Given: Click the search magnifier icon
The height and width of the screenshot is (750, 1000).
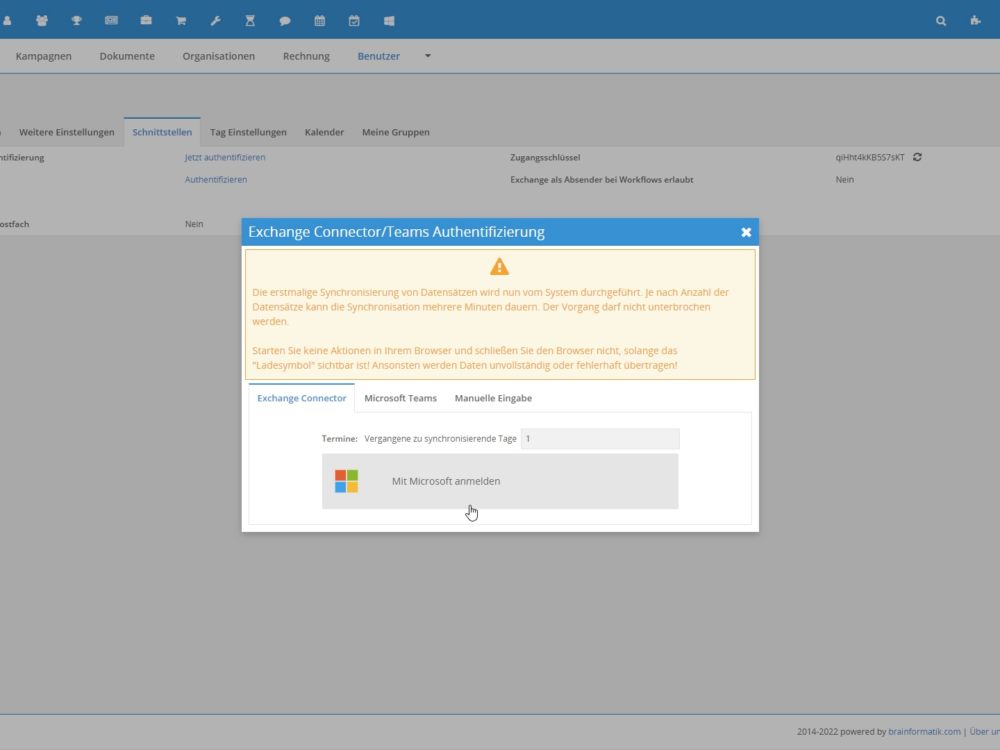Looking at the screenshot, I should pyautogui.click(x=941, y=20).
